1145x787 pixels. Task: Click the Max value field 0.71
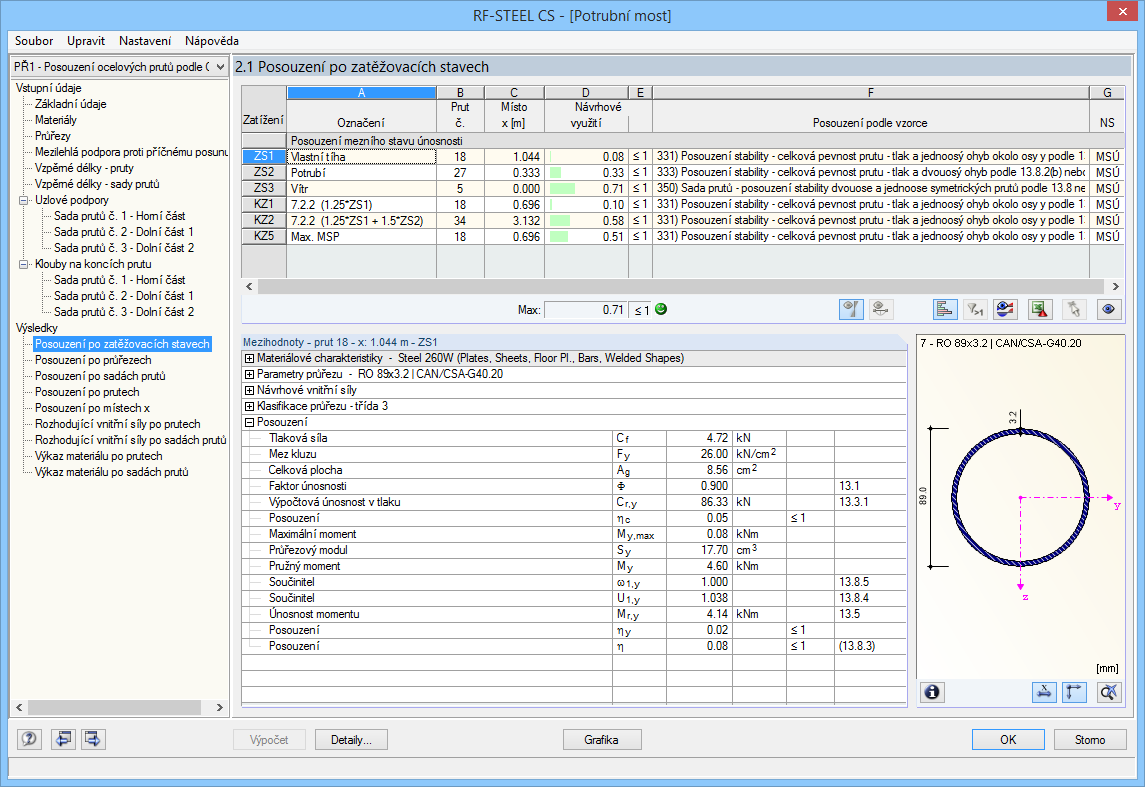(x=586, y=310)
